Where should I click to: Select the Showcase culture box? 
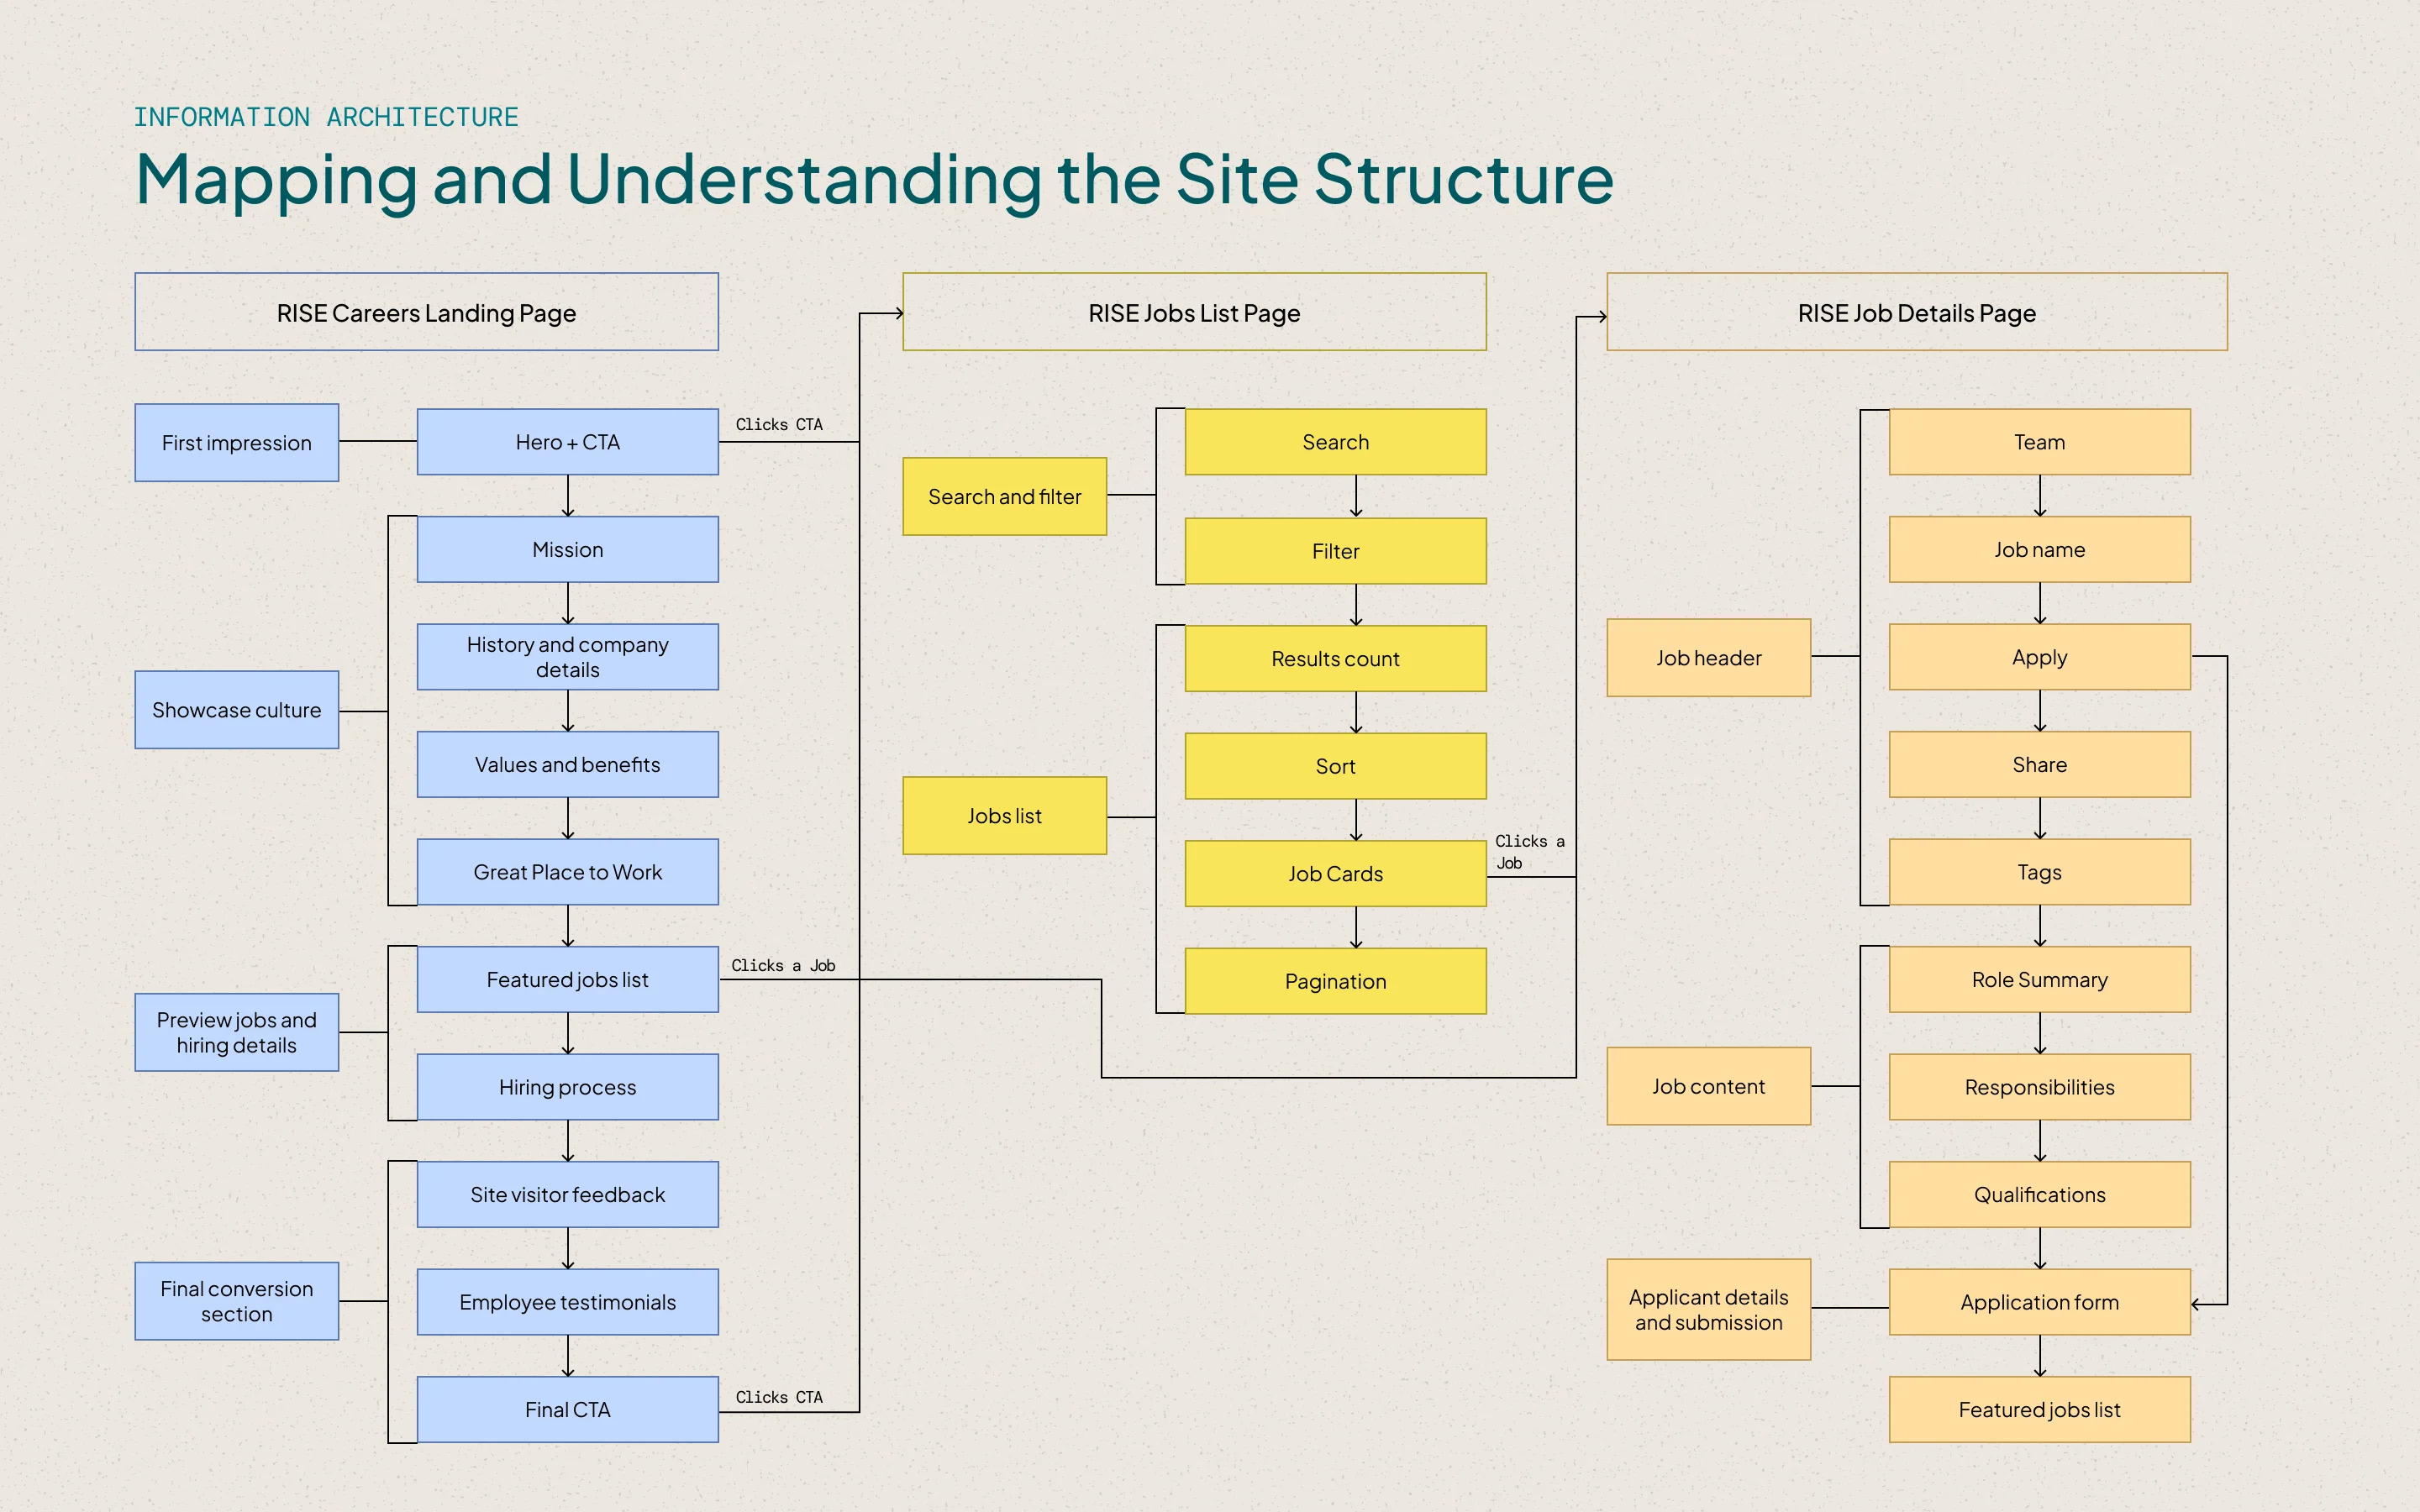click(x=237, y=710)
